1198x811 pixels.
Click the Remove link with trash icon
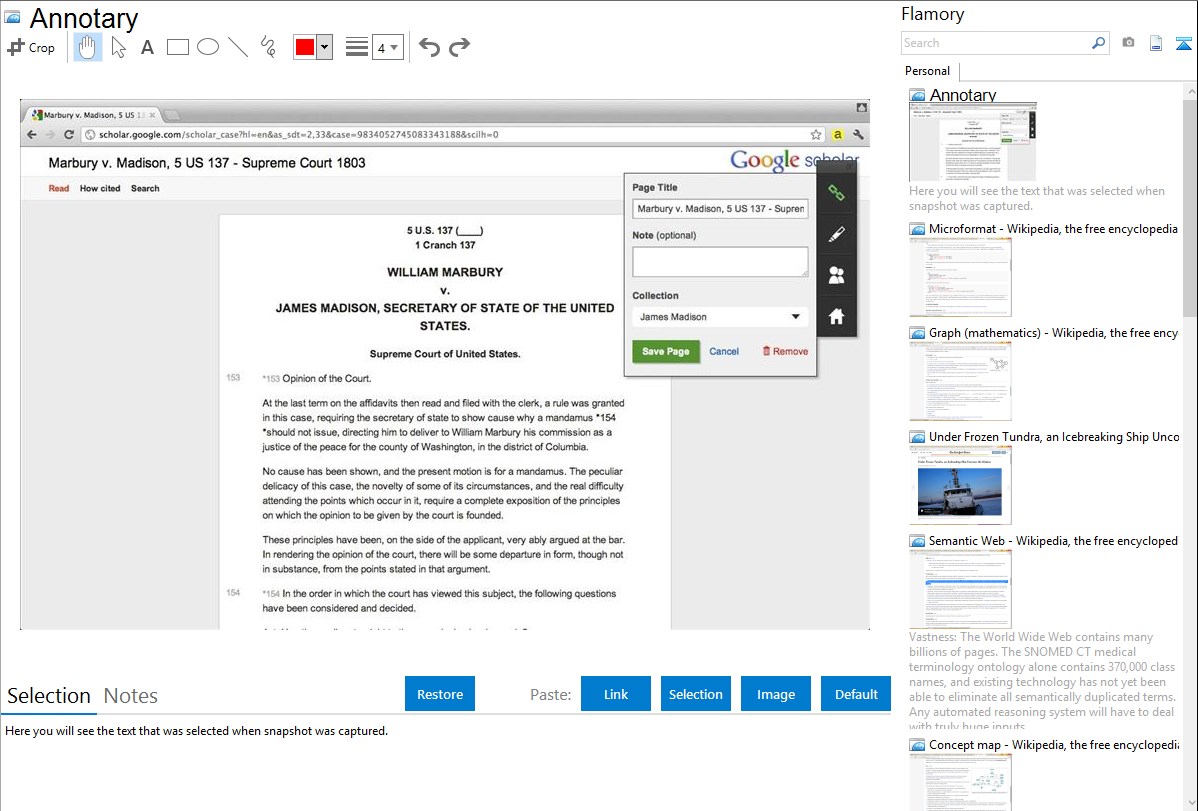click(785, 352)
